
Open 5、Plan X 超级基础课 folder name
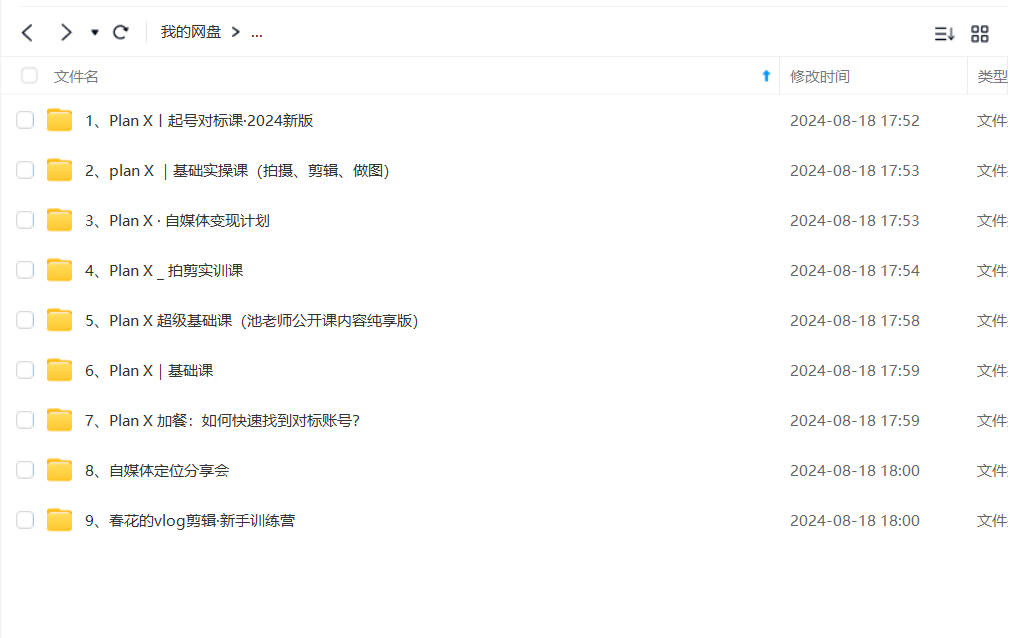click(x=252, y=320)
